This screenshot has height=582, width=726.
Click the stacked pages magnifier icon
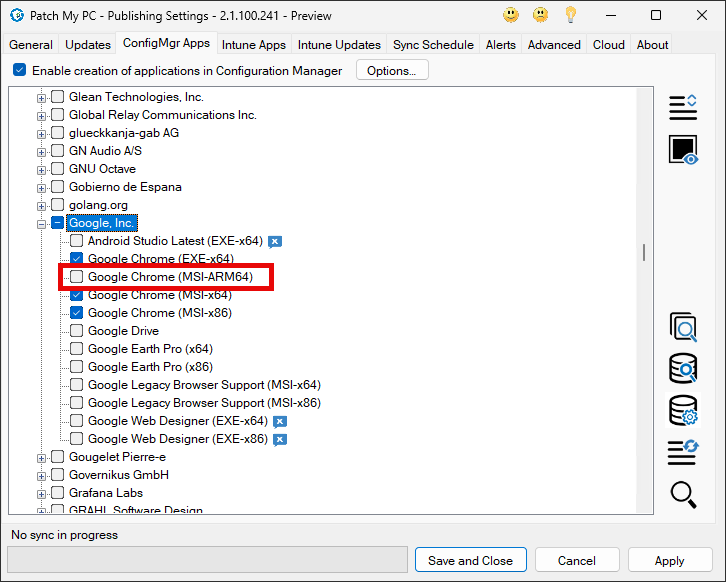pos(683,327)
